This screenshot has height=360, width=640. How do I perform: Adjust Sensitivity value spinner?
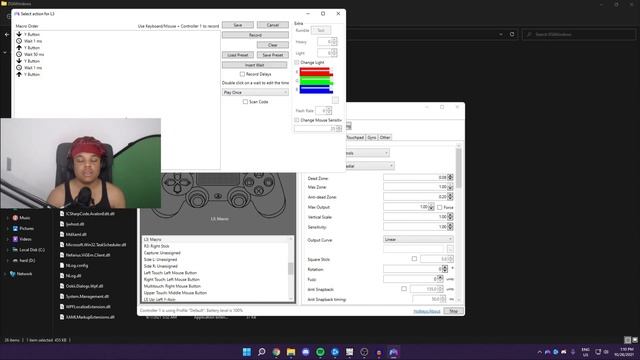pyautogui.click(x=450, y=227)
